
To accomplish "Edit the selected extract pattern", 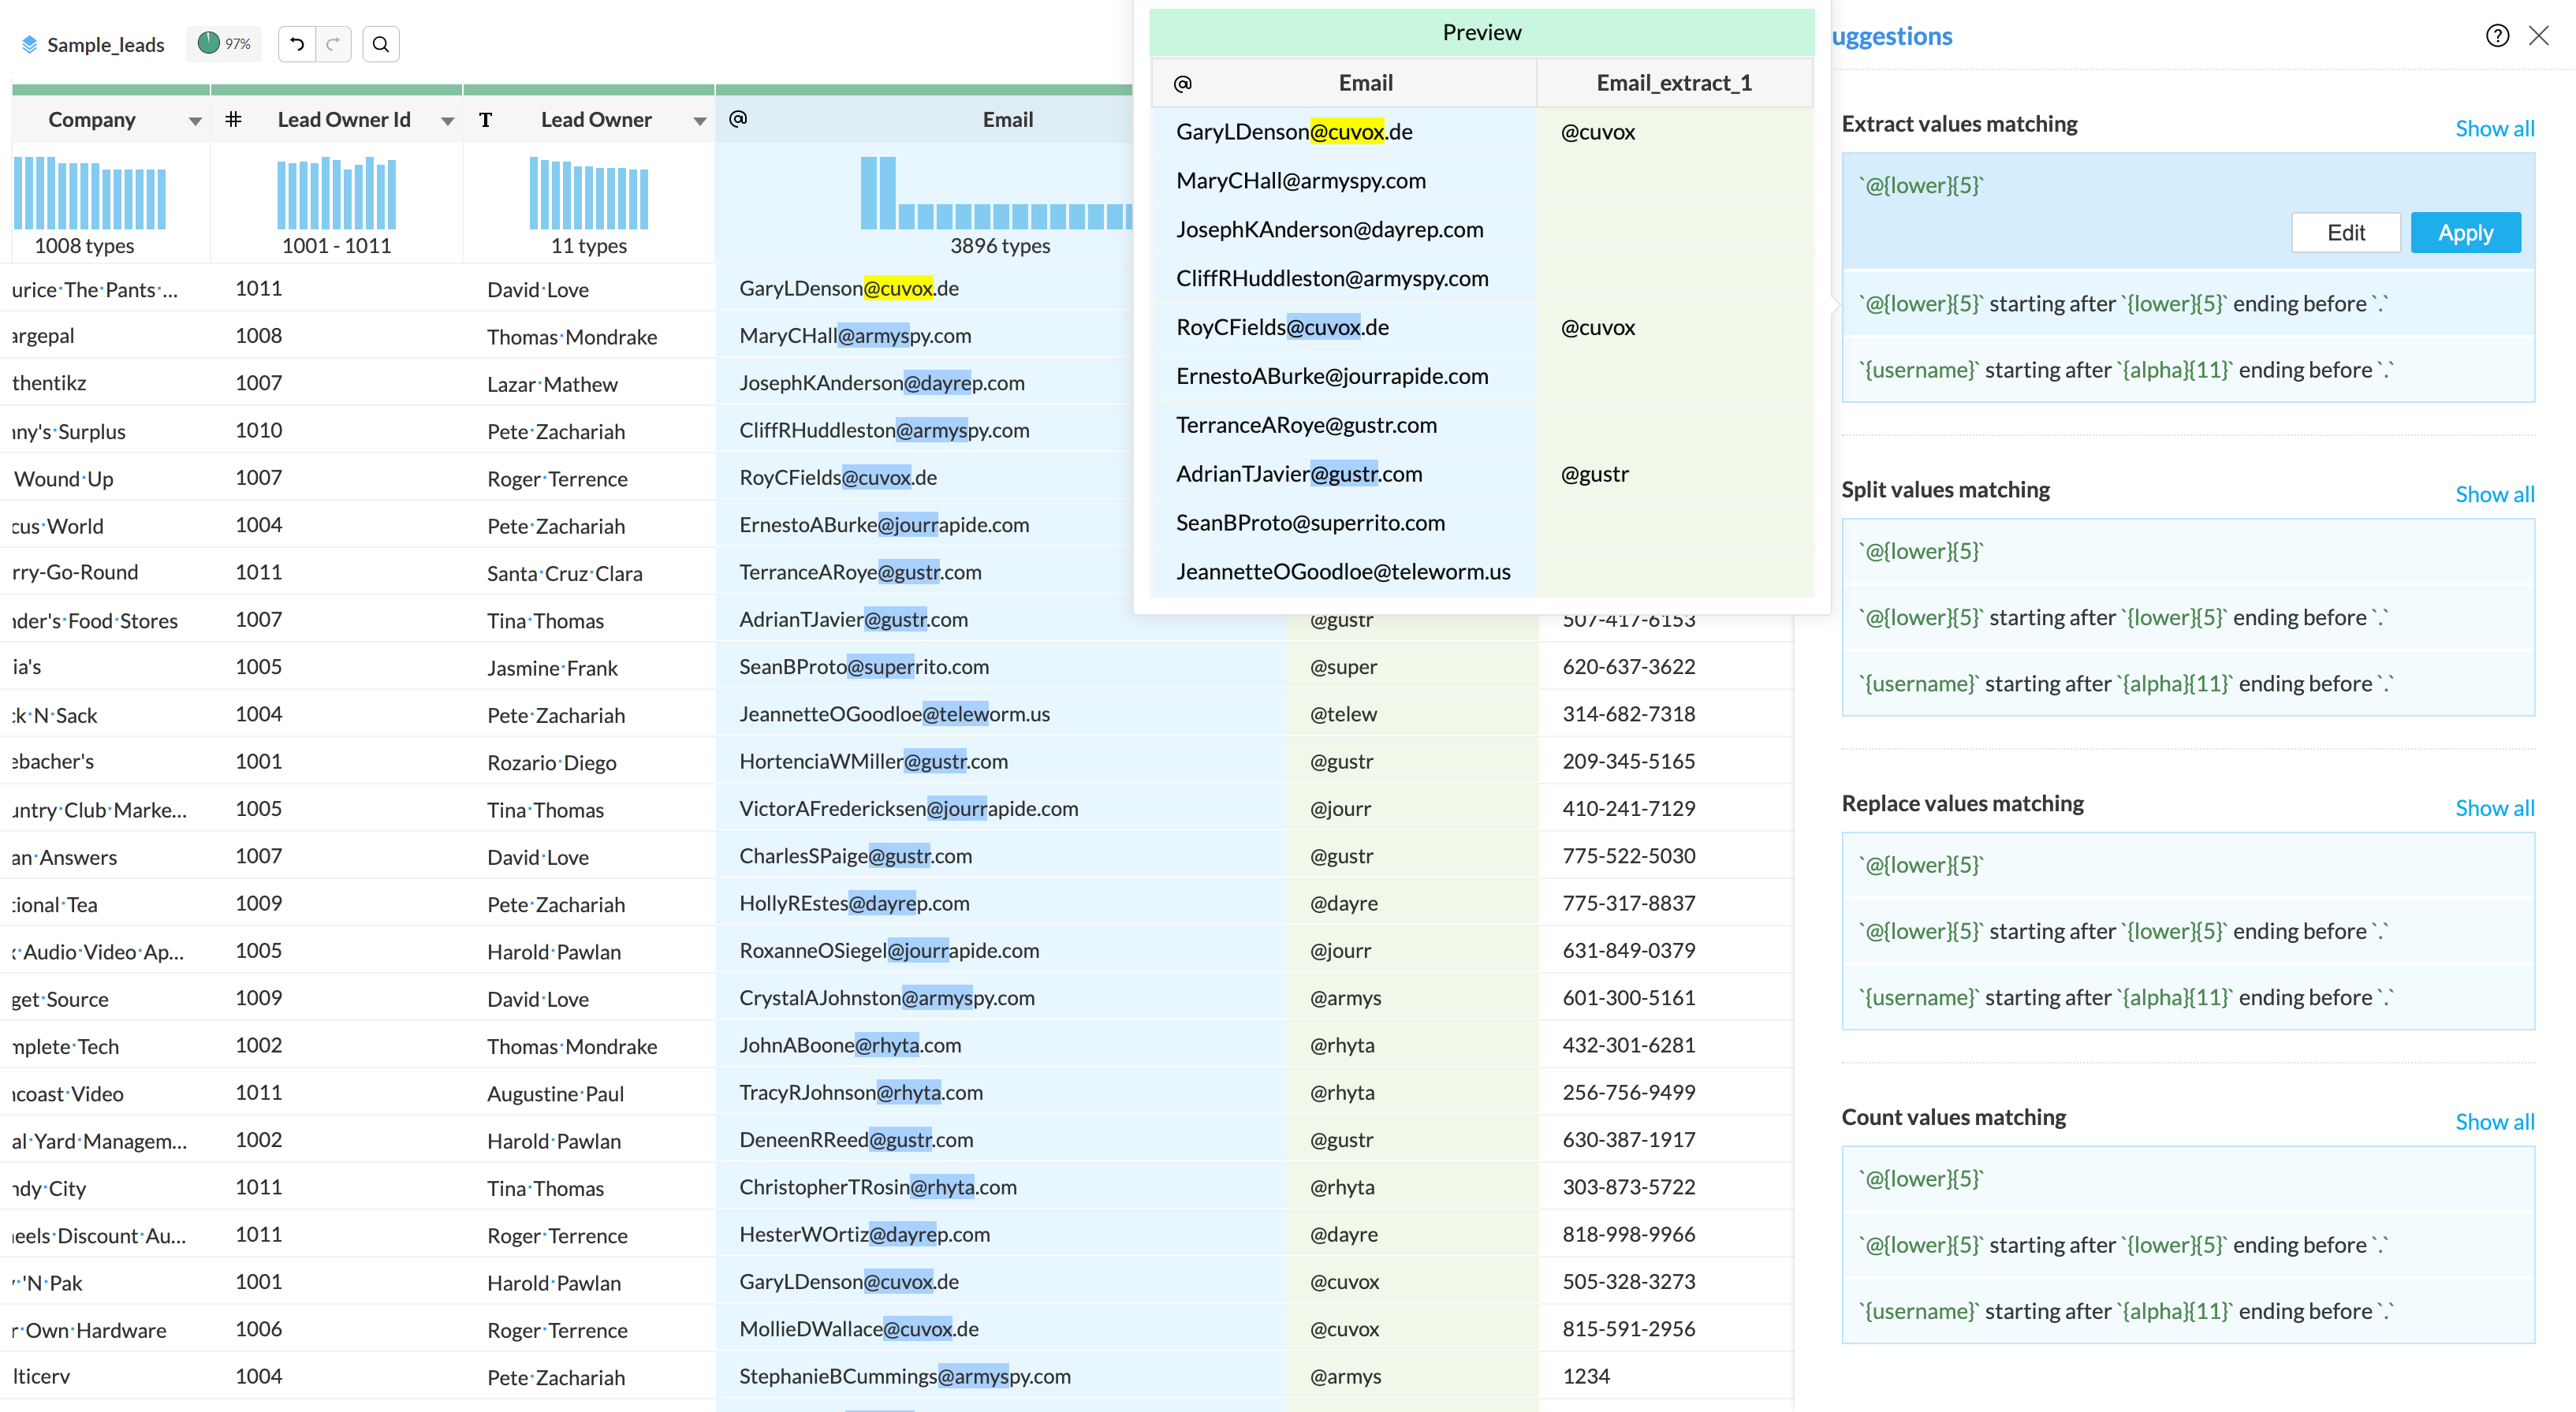I will [2345, 233].
